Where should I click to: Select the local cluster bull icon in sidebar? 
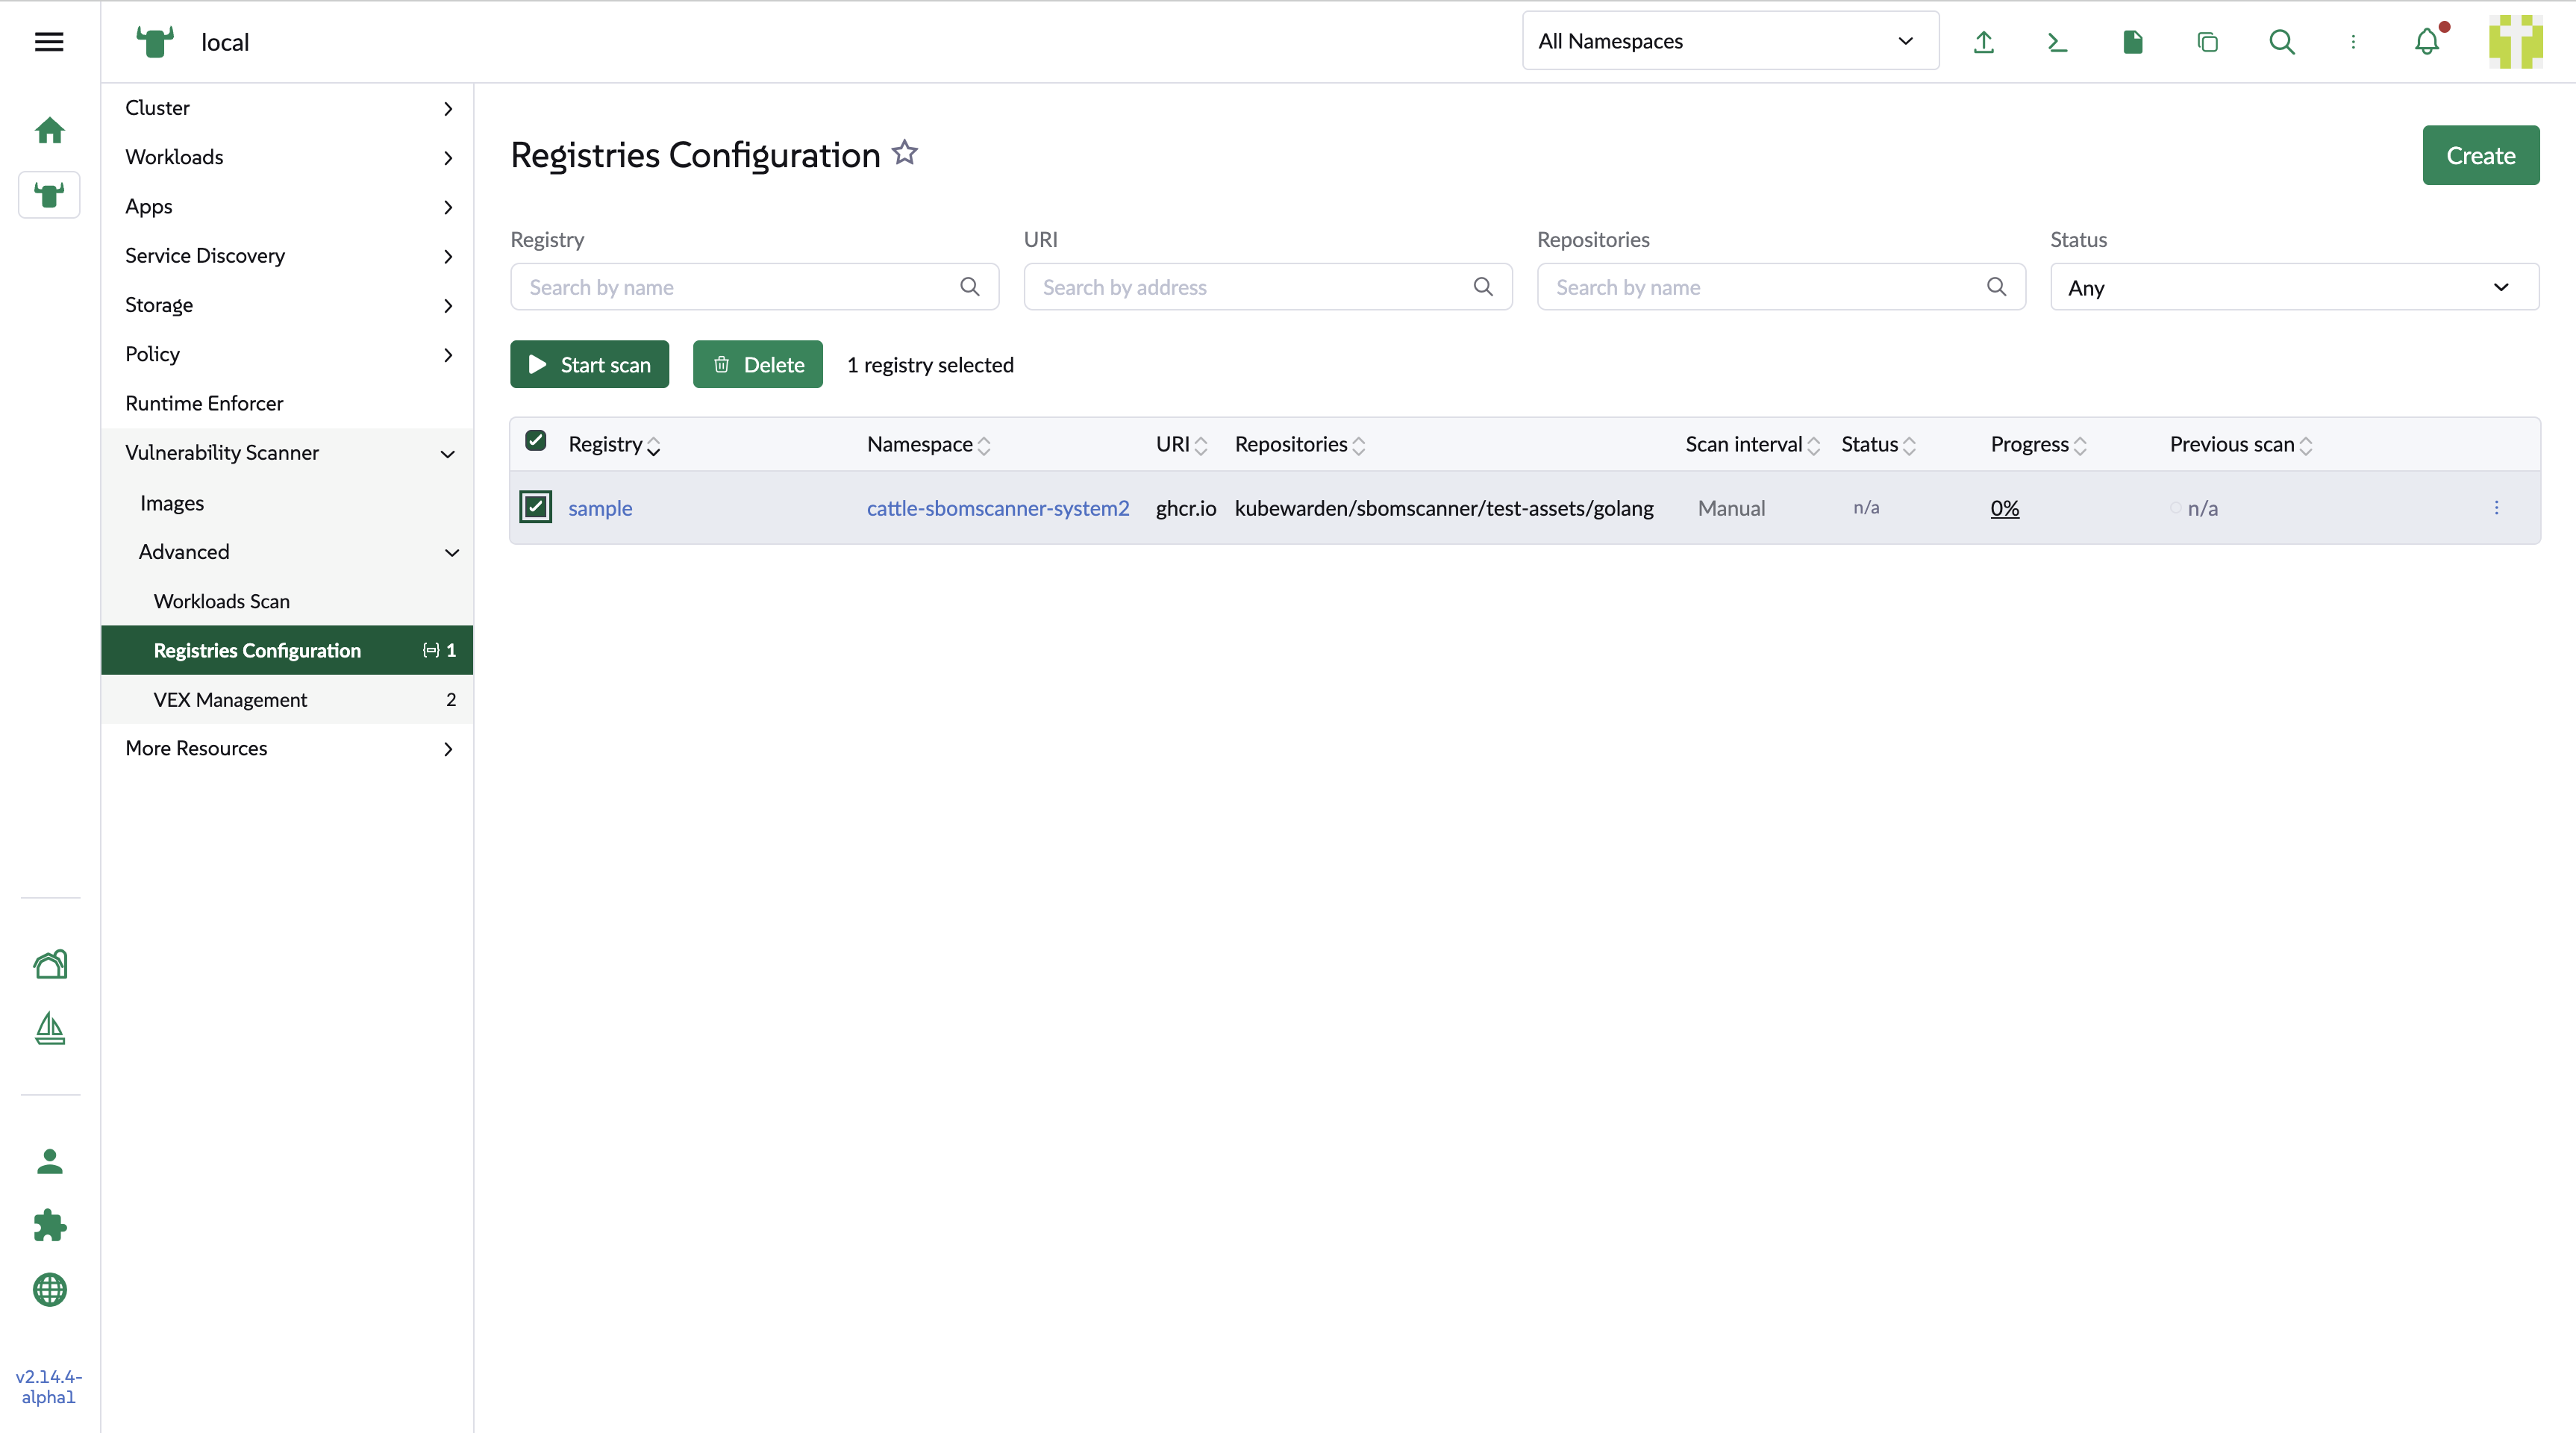(x=49, y=194)
